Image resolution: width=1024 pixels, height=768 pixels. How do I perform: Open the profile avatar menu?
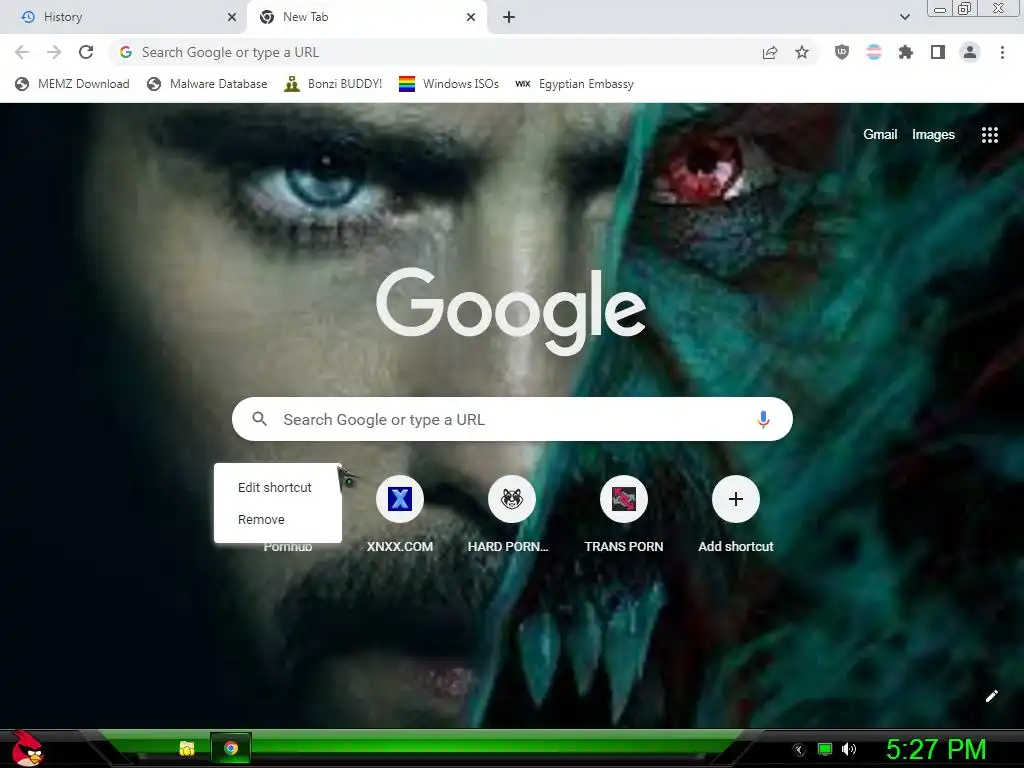coord(970,52)
